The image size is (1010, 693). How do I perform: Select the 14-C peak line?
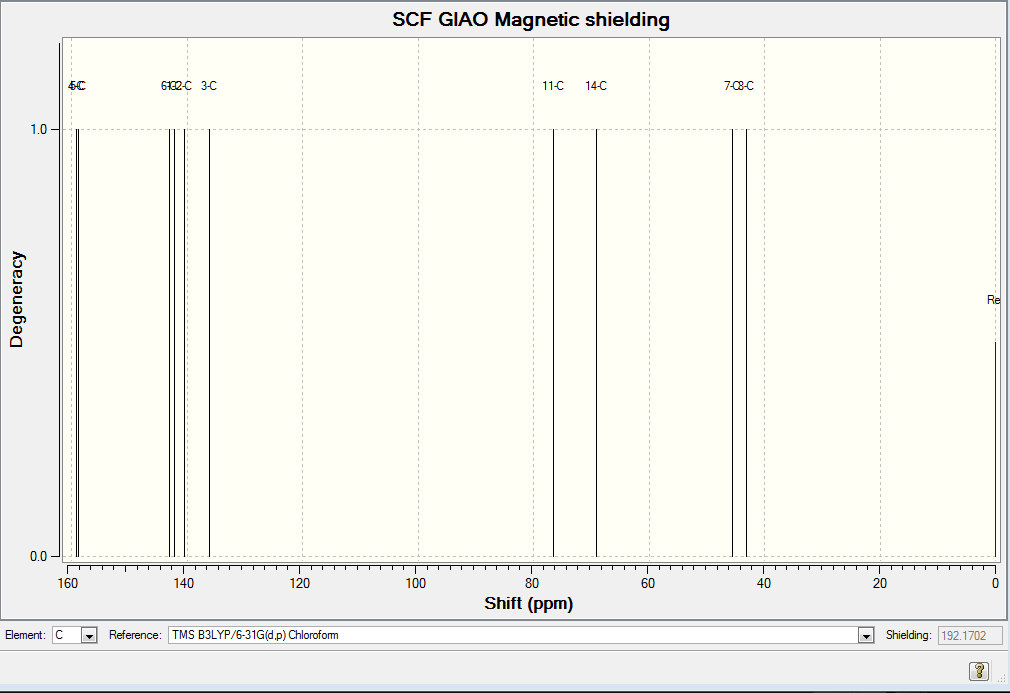pyautogui.click(x=596, y=343)
